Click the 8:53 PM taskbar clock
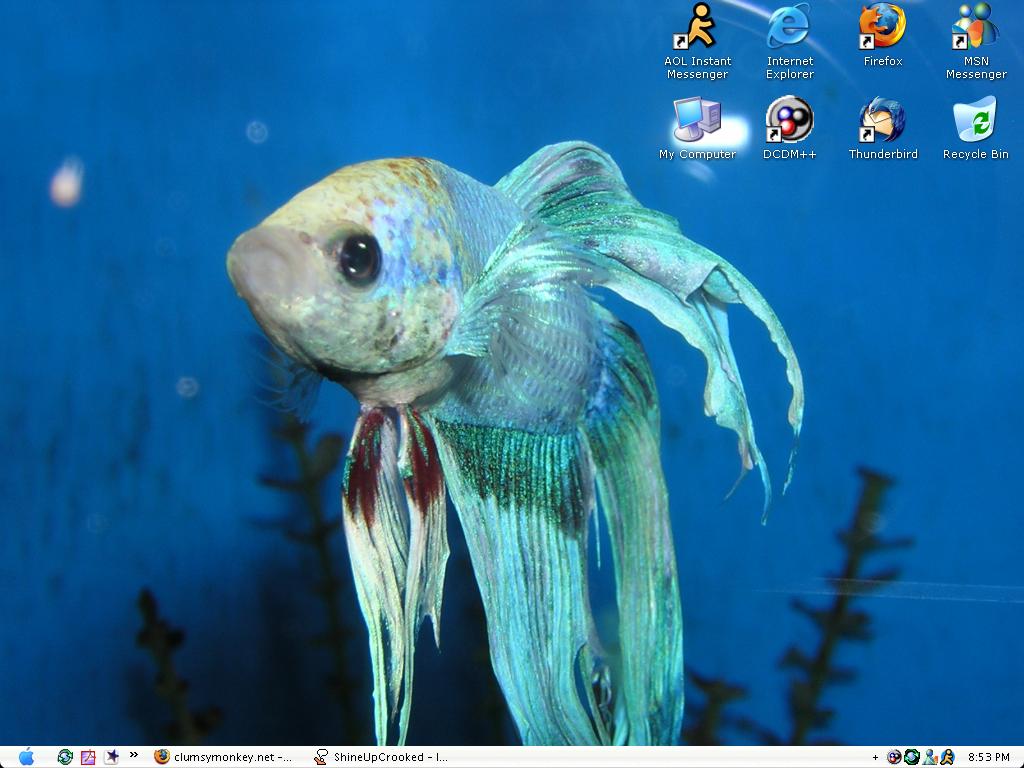Image resolution: width=1024 pixels, height=768 pixels. click(x=989, y=758)
